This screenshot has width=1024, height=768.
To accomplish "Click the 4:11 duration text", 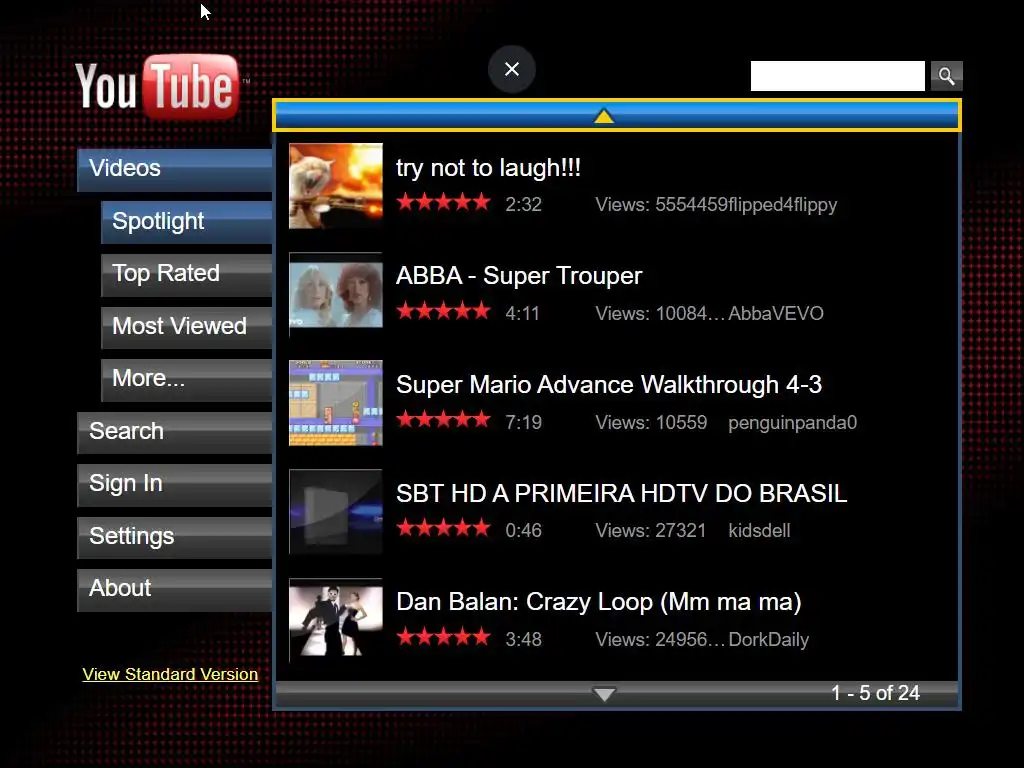I will (x=522, y=313).
